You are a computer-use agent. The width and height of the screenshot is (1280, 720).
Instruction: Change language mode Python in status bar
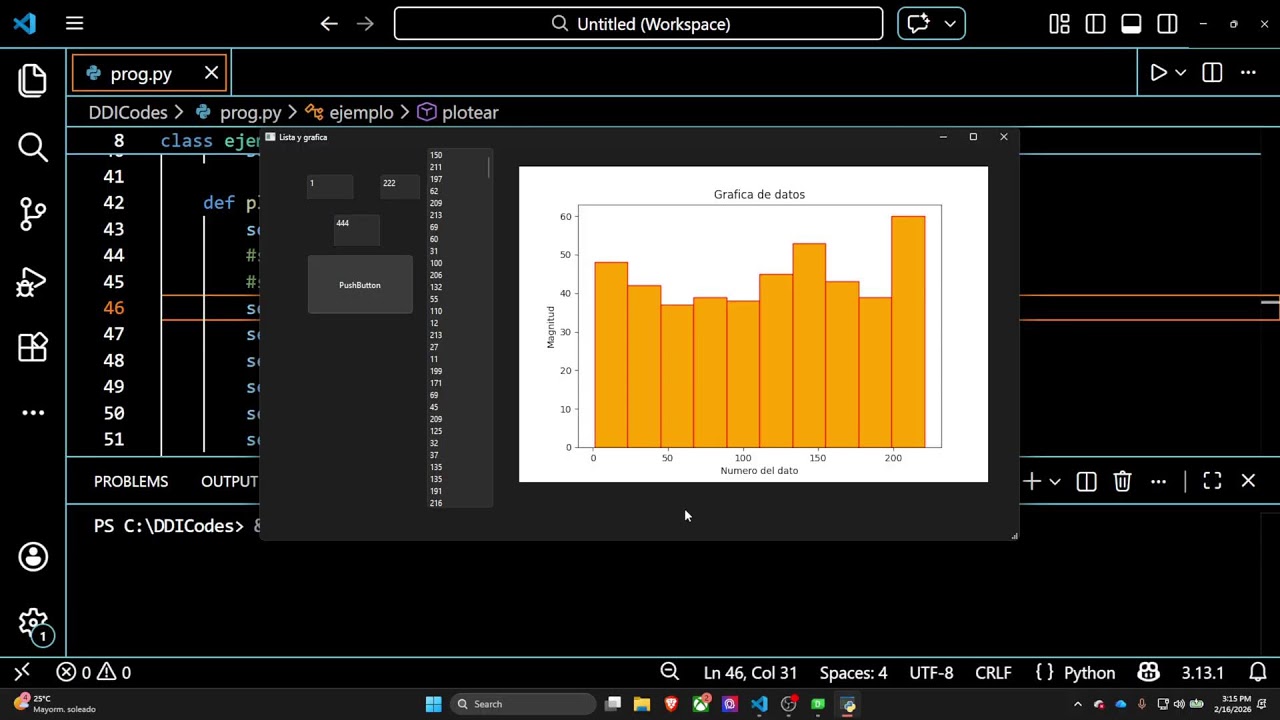click(1089, 672)
